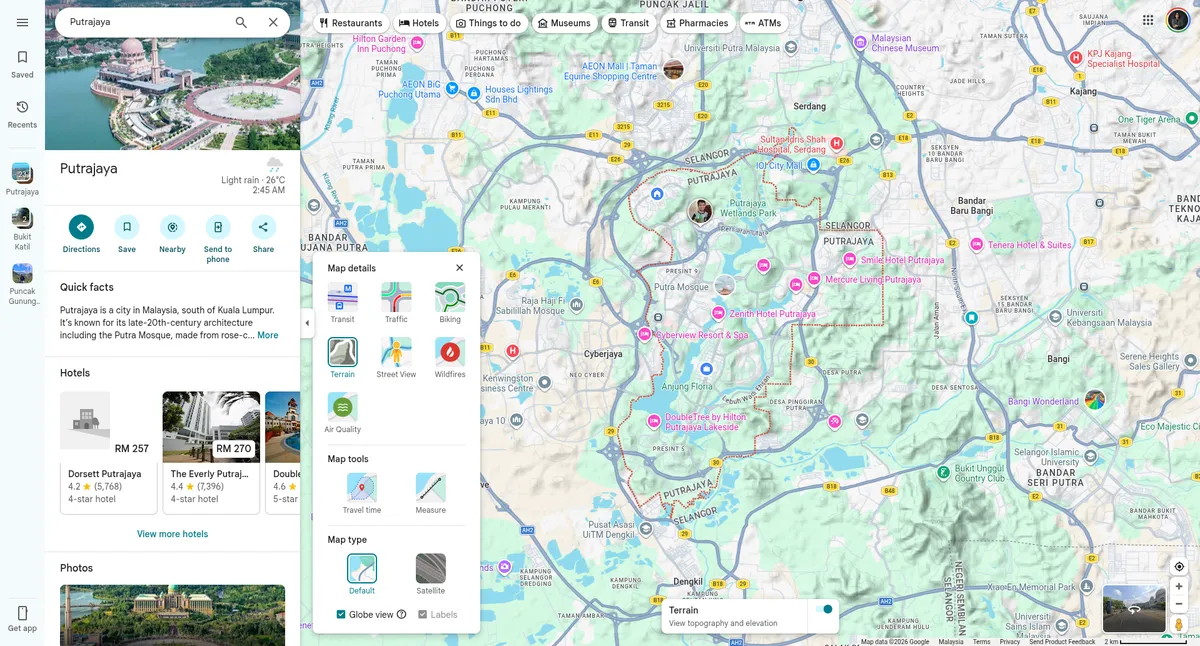Open the main hamburger menu

(22, 22)
